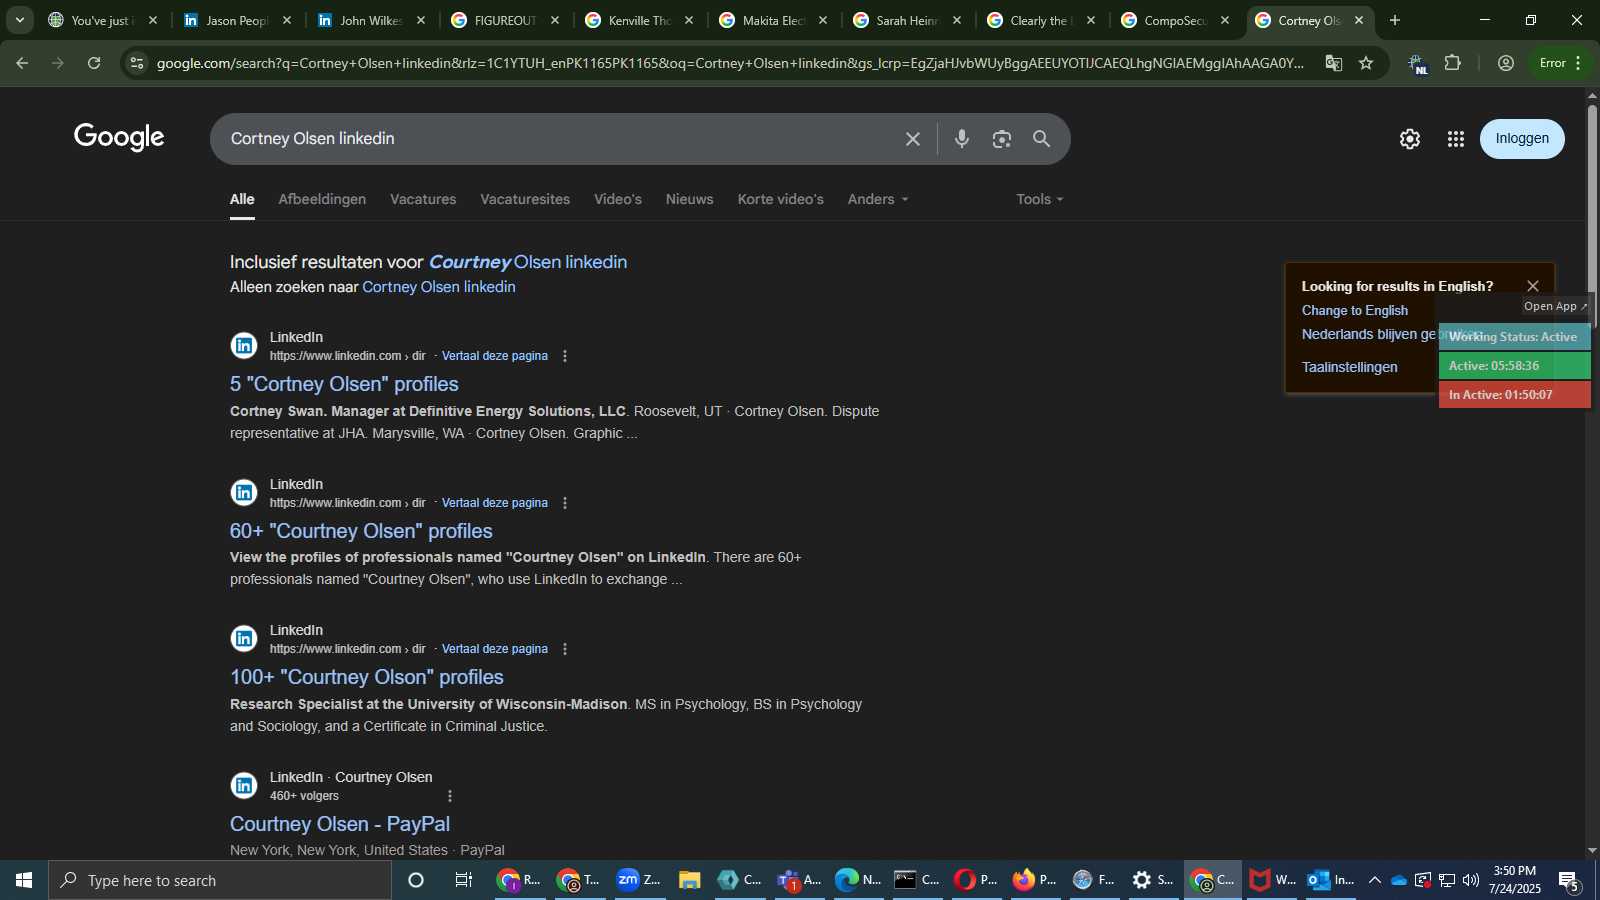
Task: Click the magnifier search button
Action: click(1041, 139)
